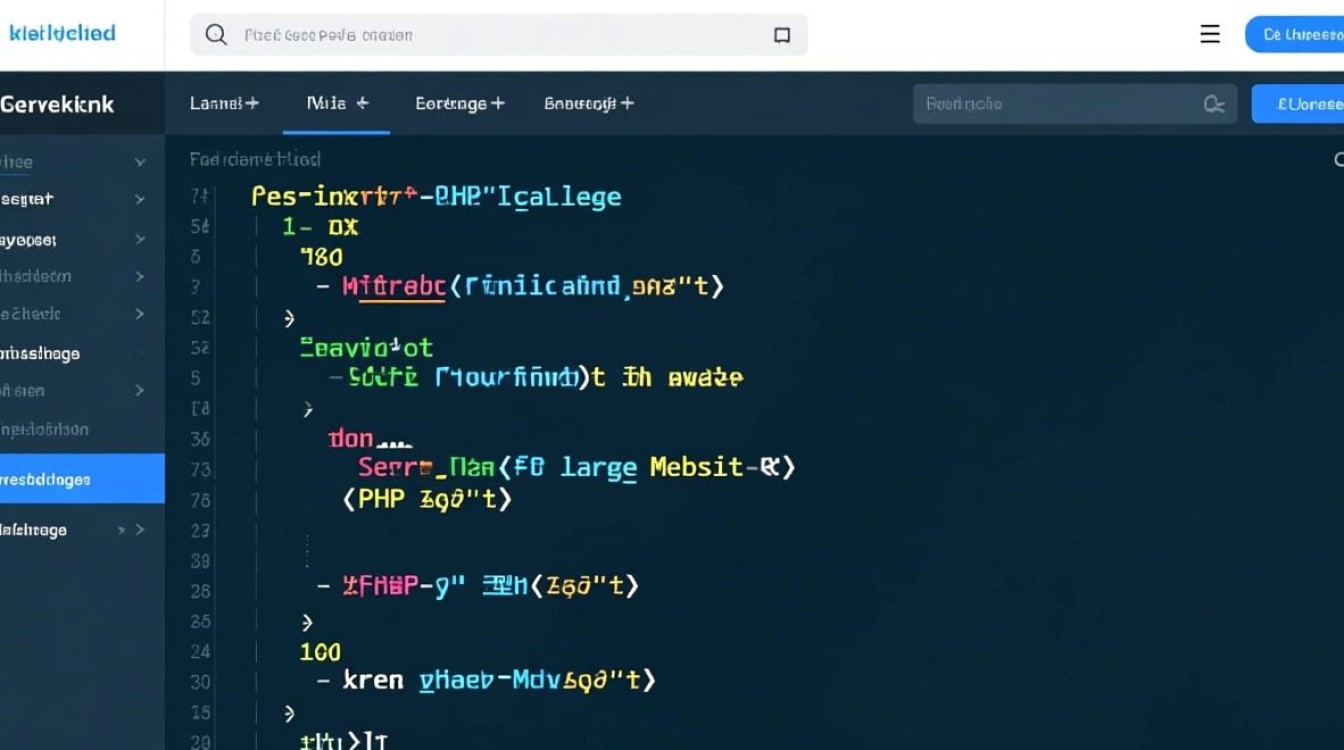The image size is (1344, 750).
Task: Expand the chevron next to the segtat sidebar item
Action: click(x=140, y=200)
